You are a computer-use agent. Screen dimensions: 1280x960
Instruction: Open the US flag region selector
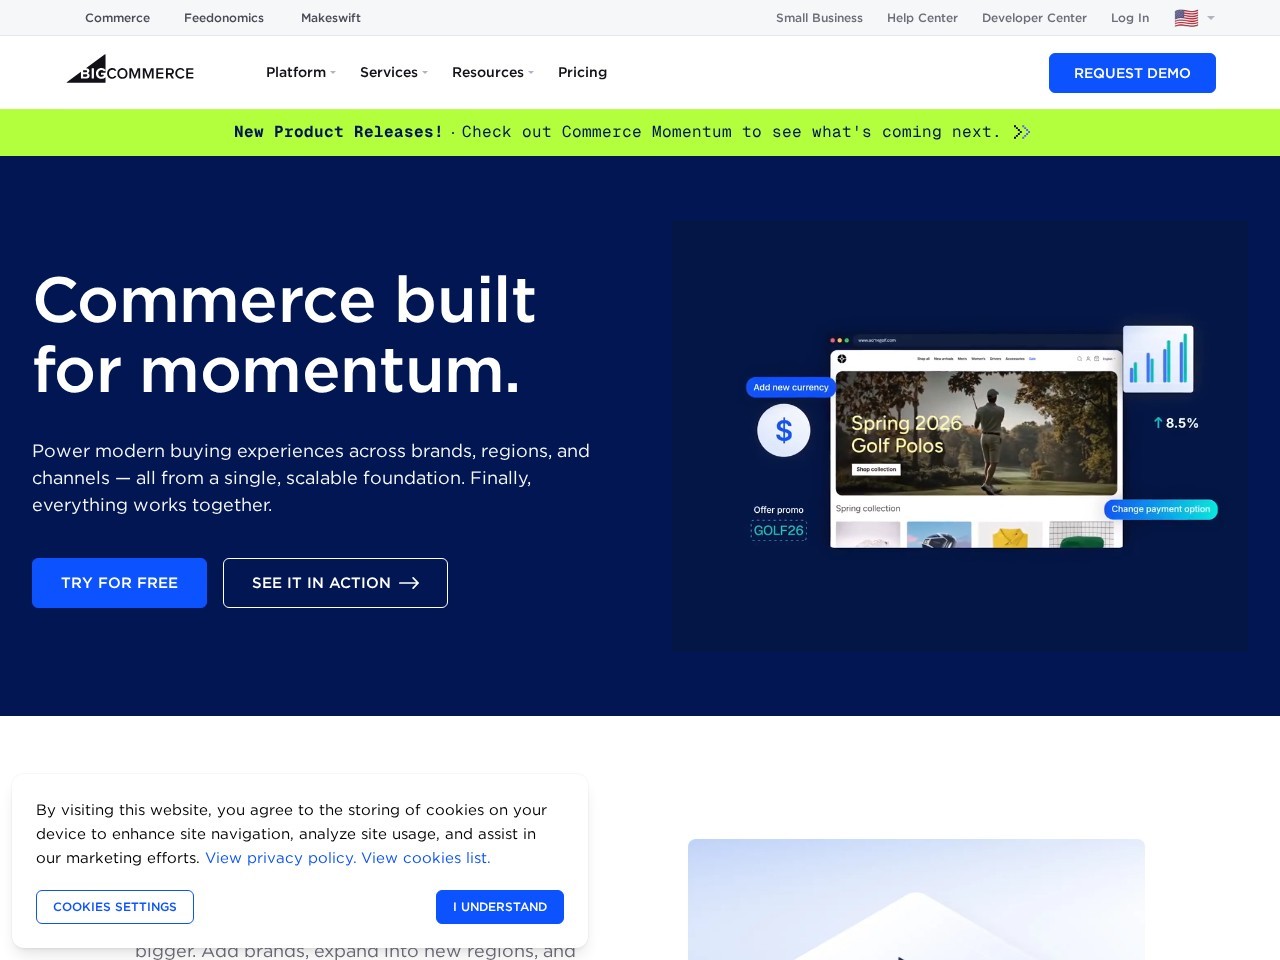tap(1186, 18)
